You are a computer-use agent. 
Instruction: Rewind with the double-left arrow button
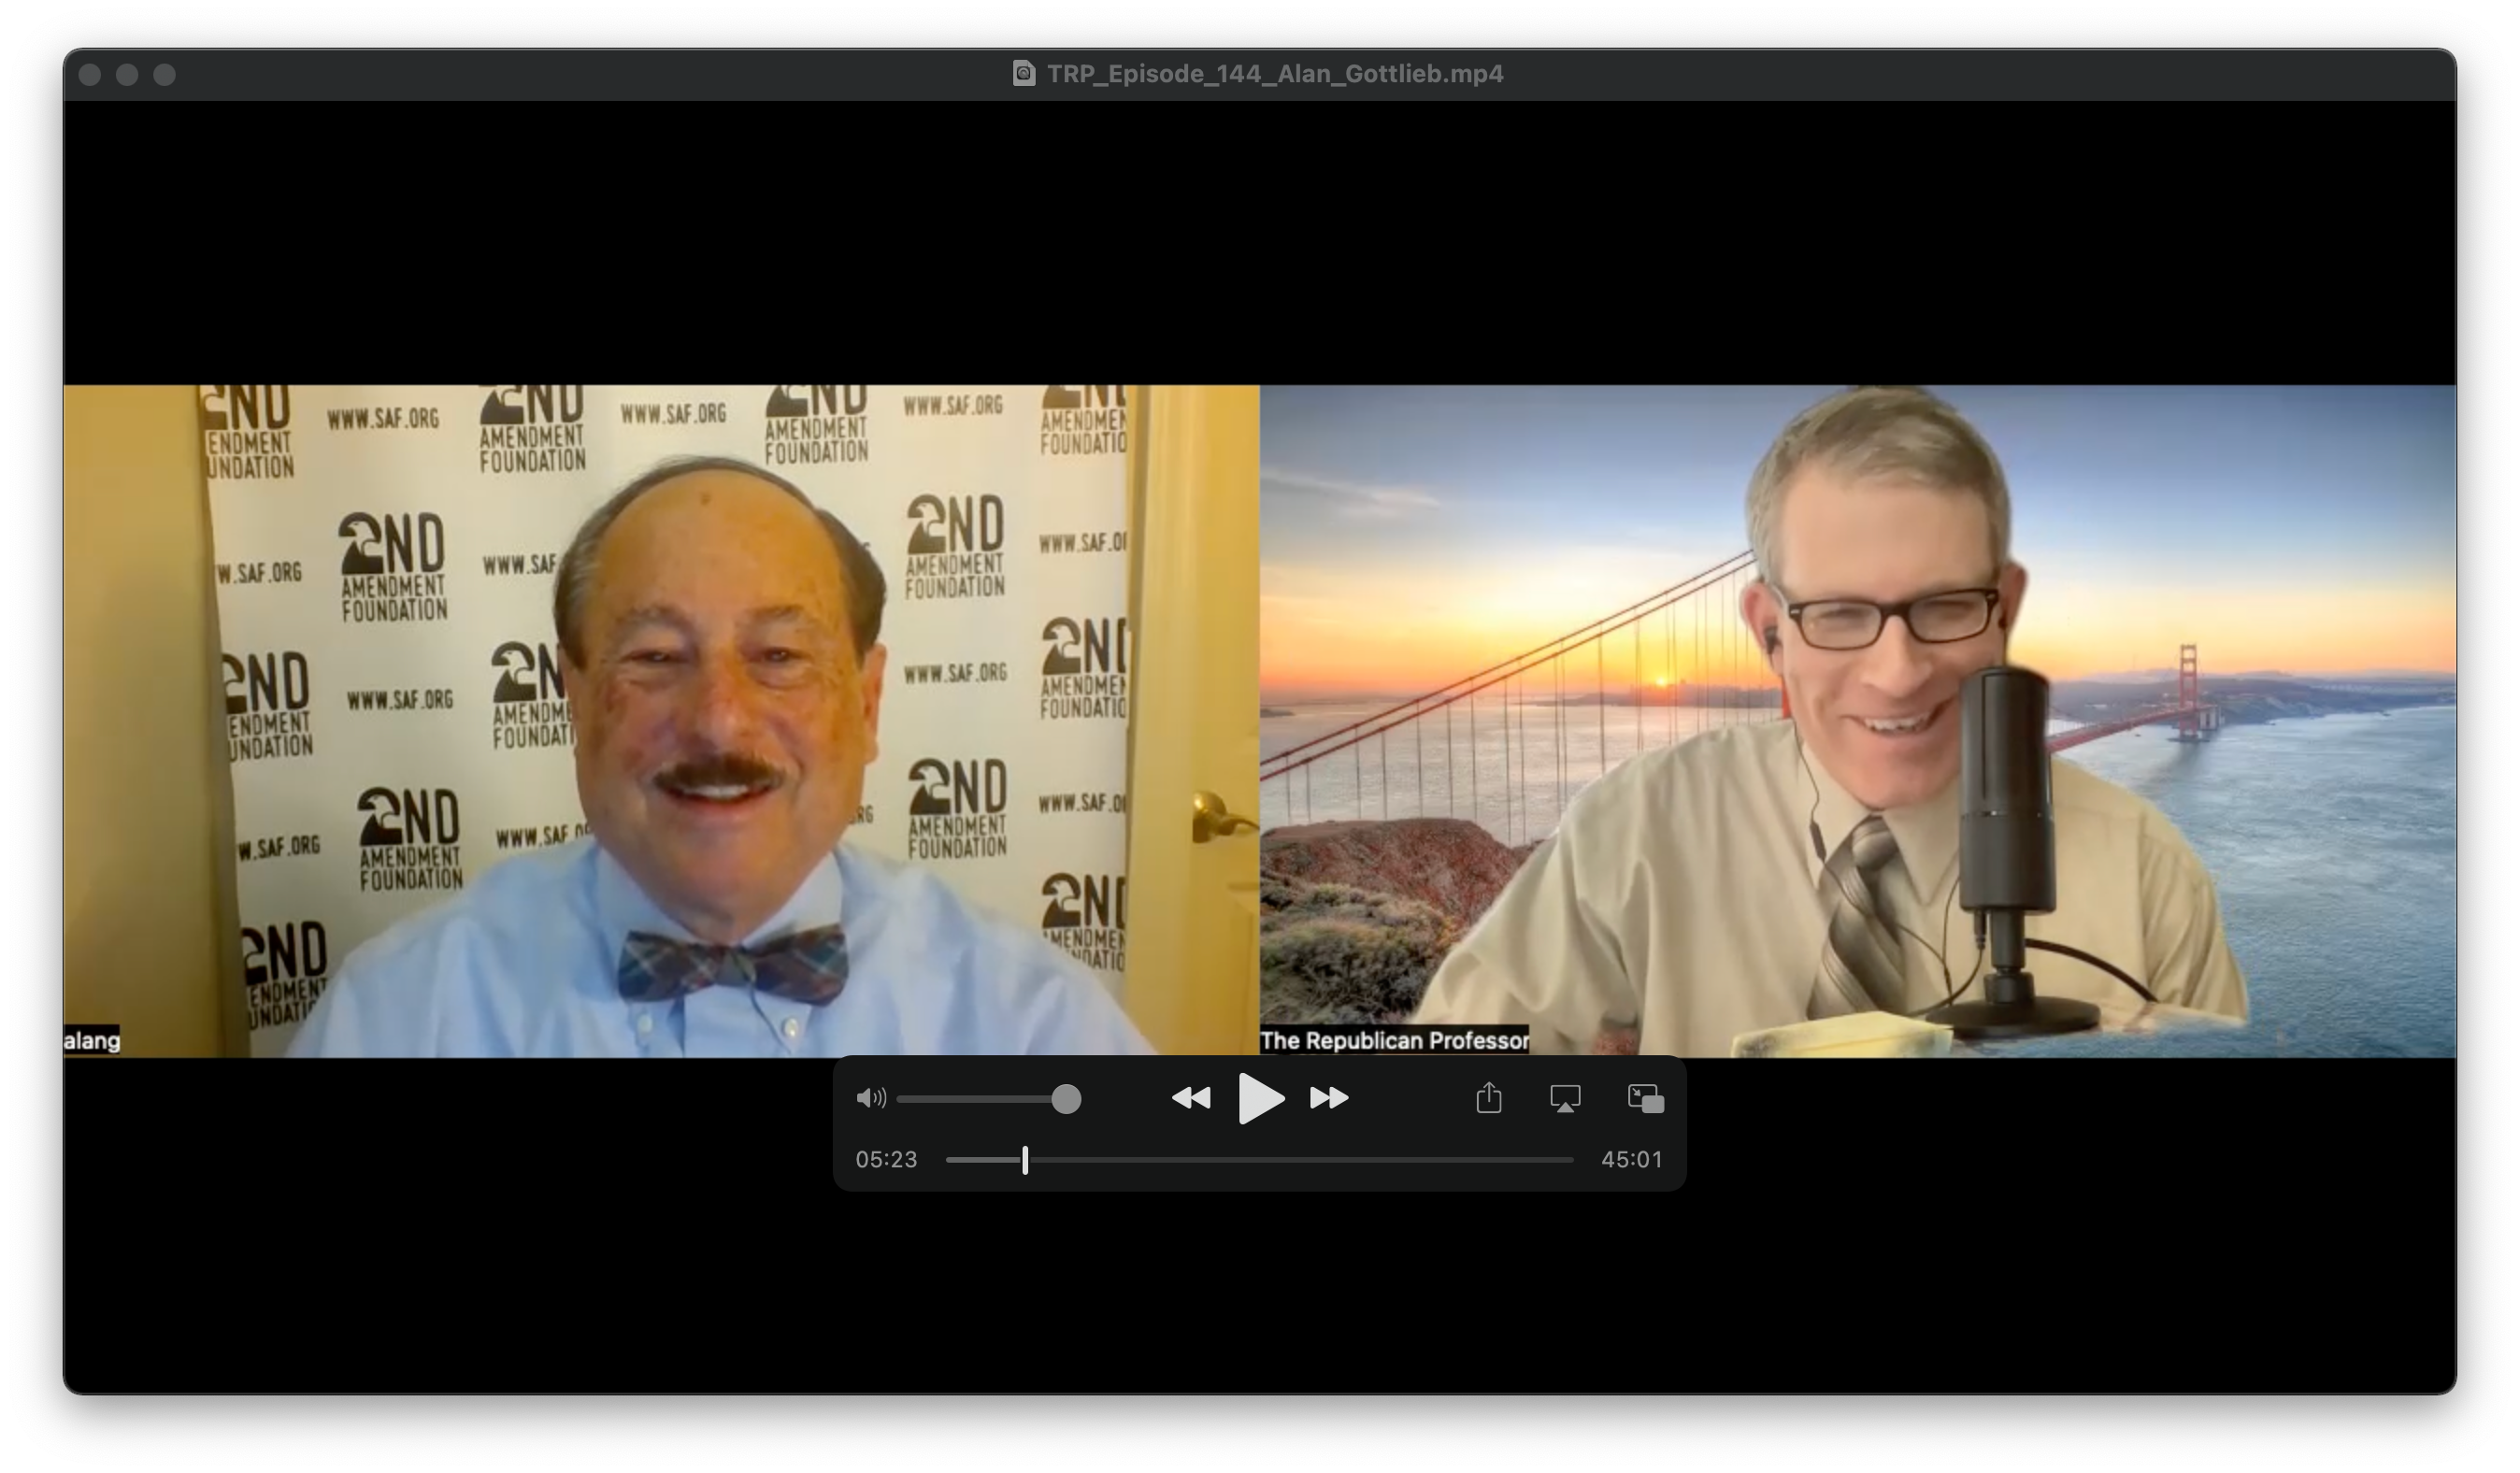(x=1190, y=1098)
